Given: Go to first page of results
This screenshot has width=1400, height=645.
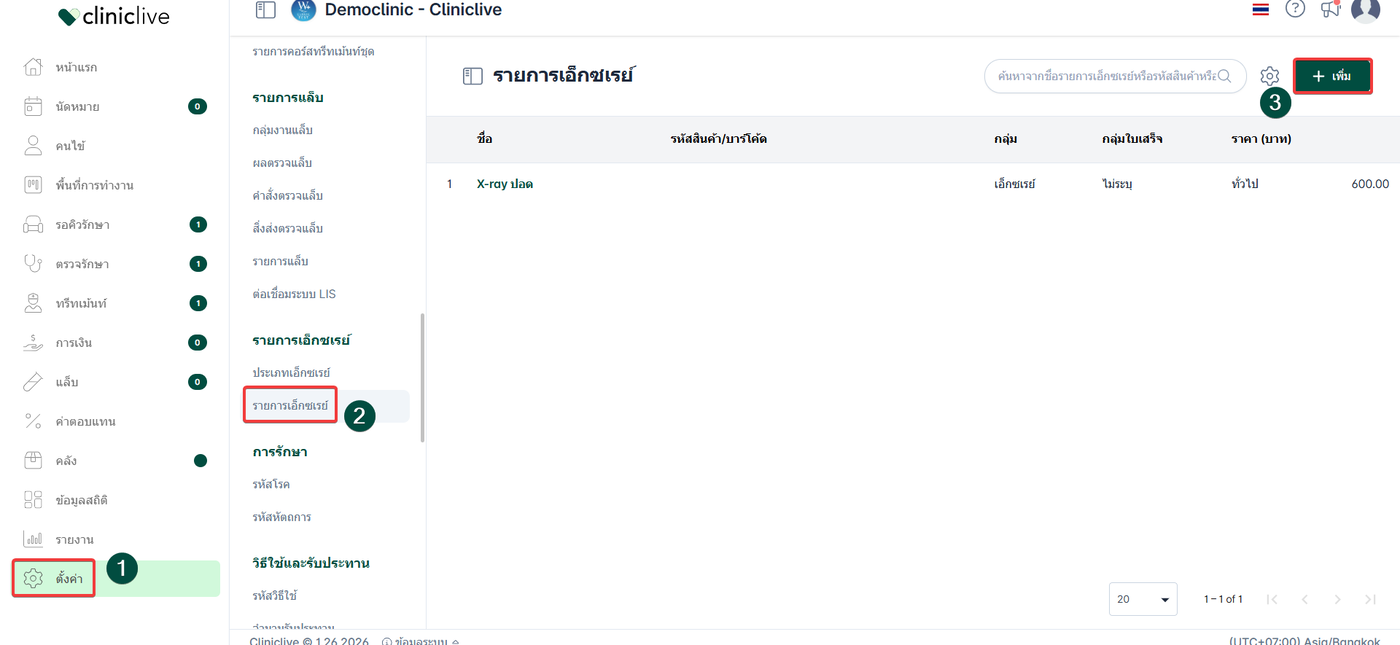Looking at the screenshot, I should [1272, 599].
